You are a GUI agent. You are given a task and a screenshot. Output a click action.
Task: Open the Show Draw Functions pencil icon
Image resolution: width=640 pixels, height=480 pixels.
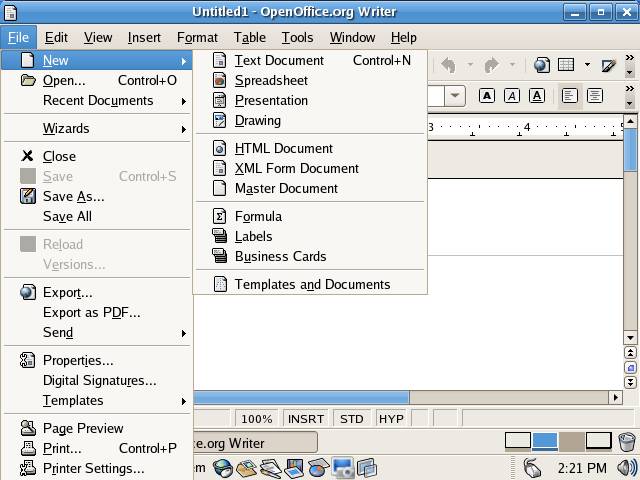pyautogui.click(x=608, y=65)
